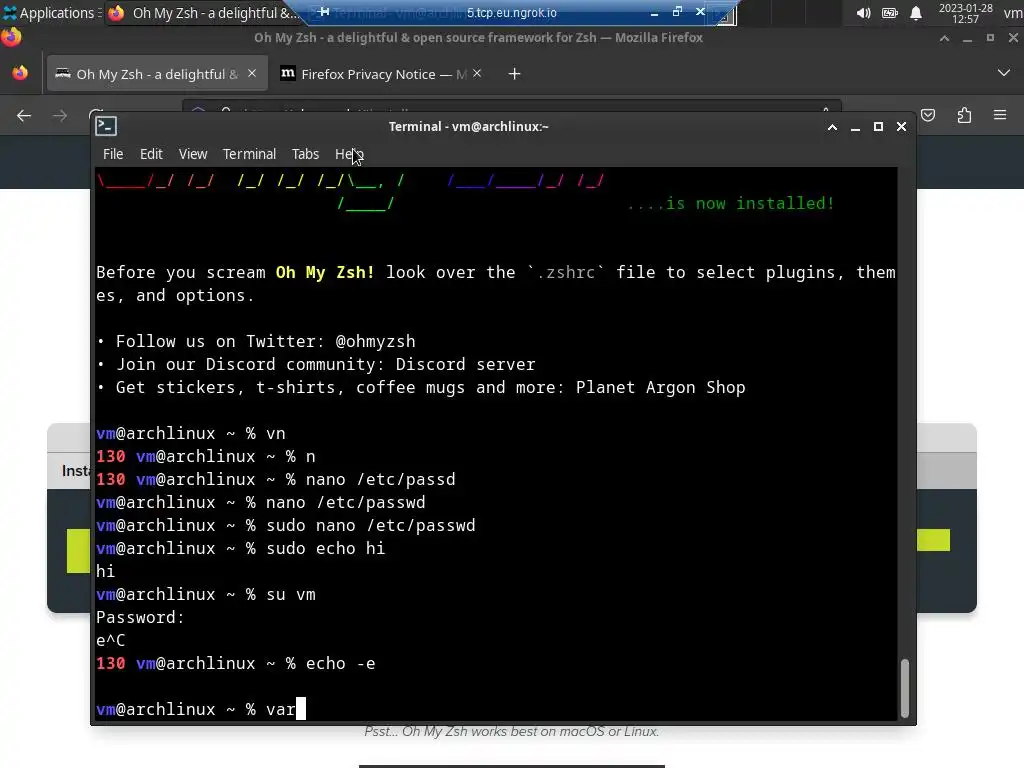
Task: Click the '.zshrc' file name text
Action: point(566,272)
